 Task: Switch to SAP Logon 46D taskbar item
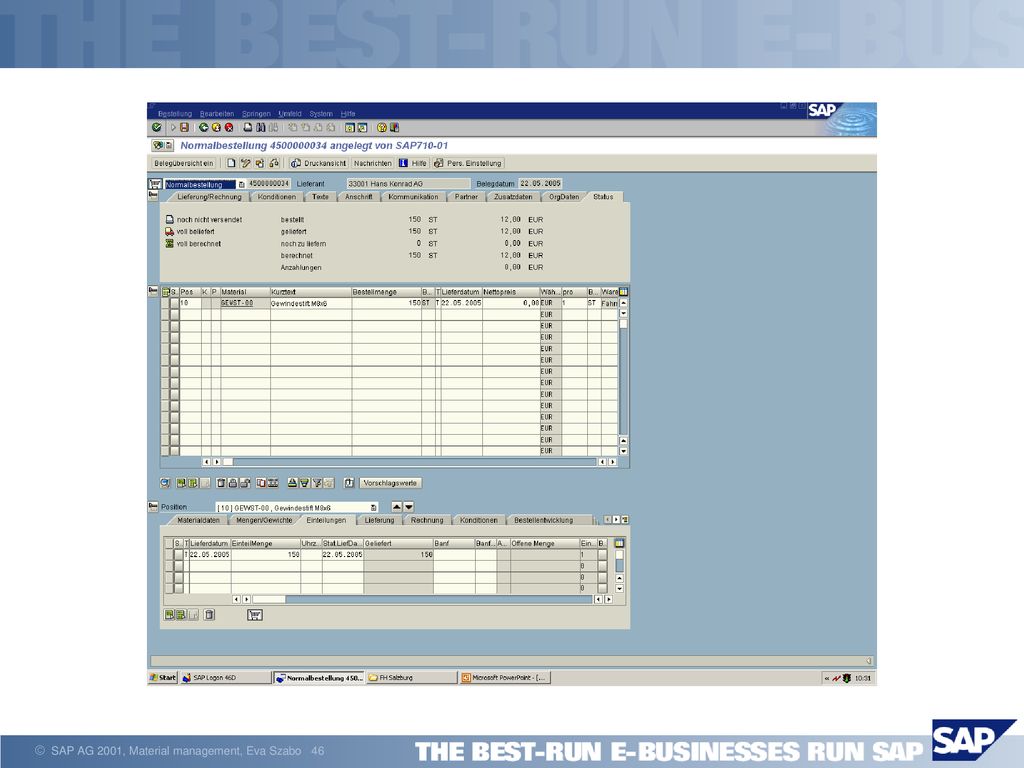[x=224, y=678]
